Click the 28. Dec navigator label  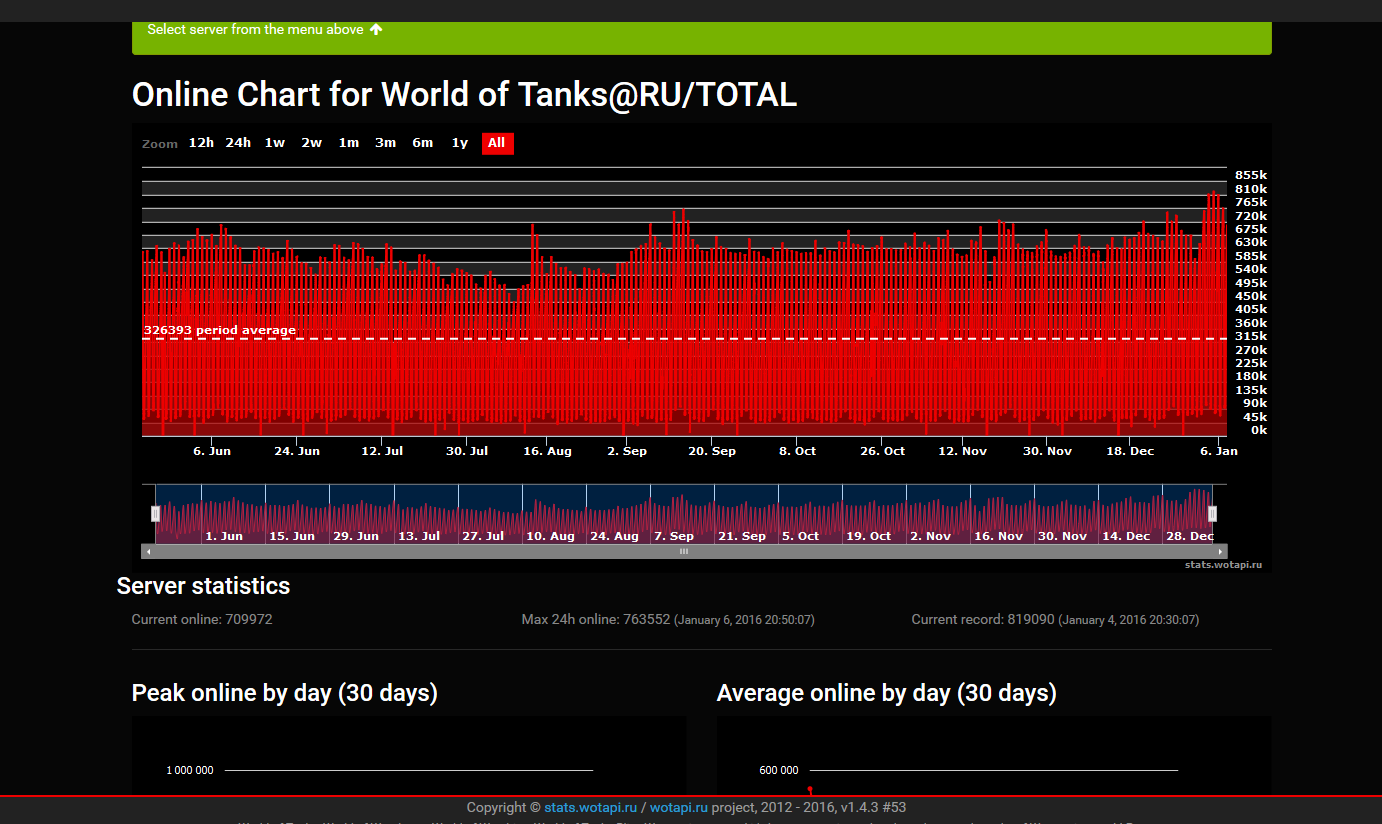pos(1190,536)
